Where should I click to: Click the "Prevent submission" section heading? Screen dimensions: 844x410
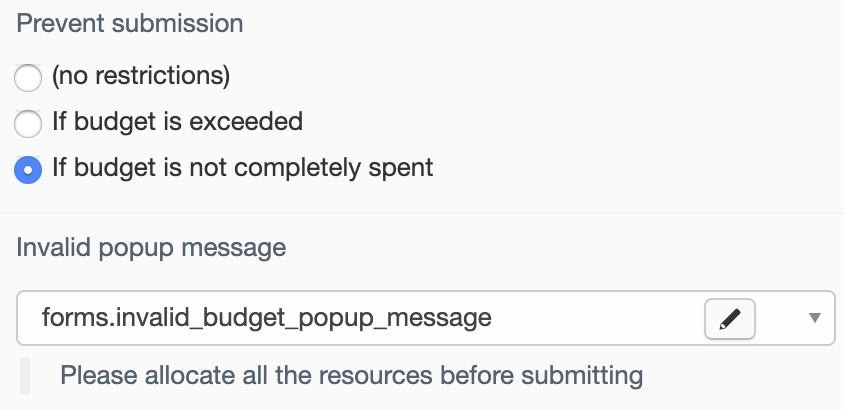point(130,24)
